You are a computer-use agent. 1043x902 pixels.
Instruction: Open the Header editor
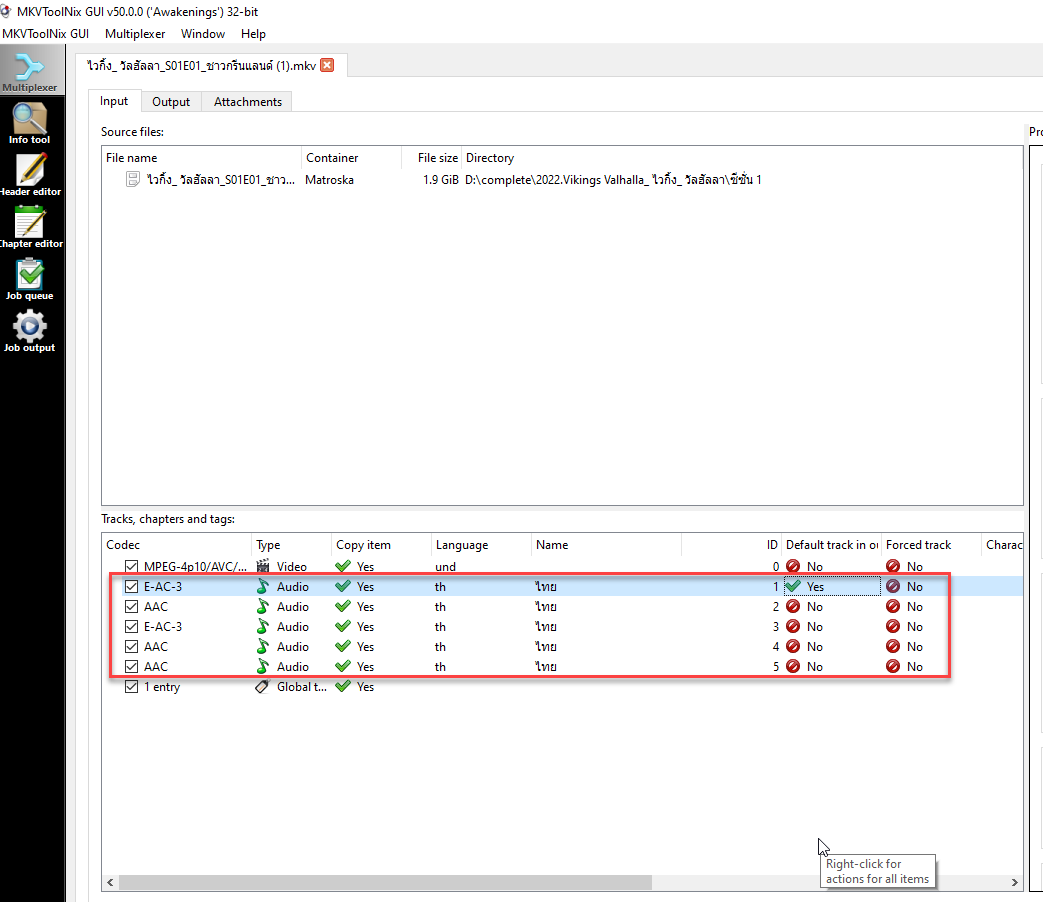[30, 176]
